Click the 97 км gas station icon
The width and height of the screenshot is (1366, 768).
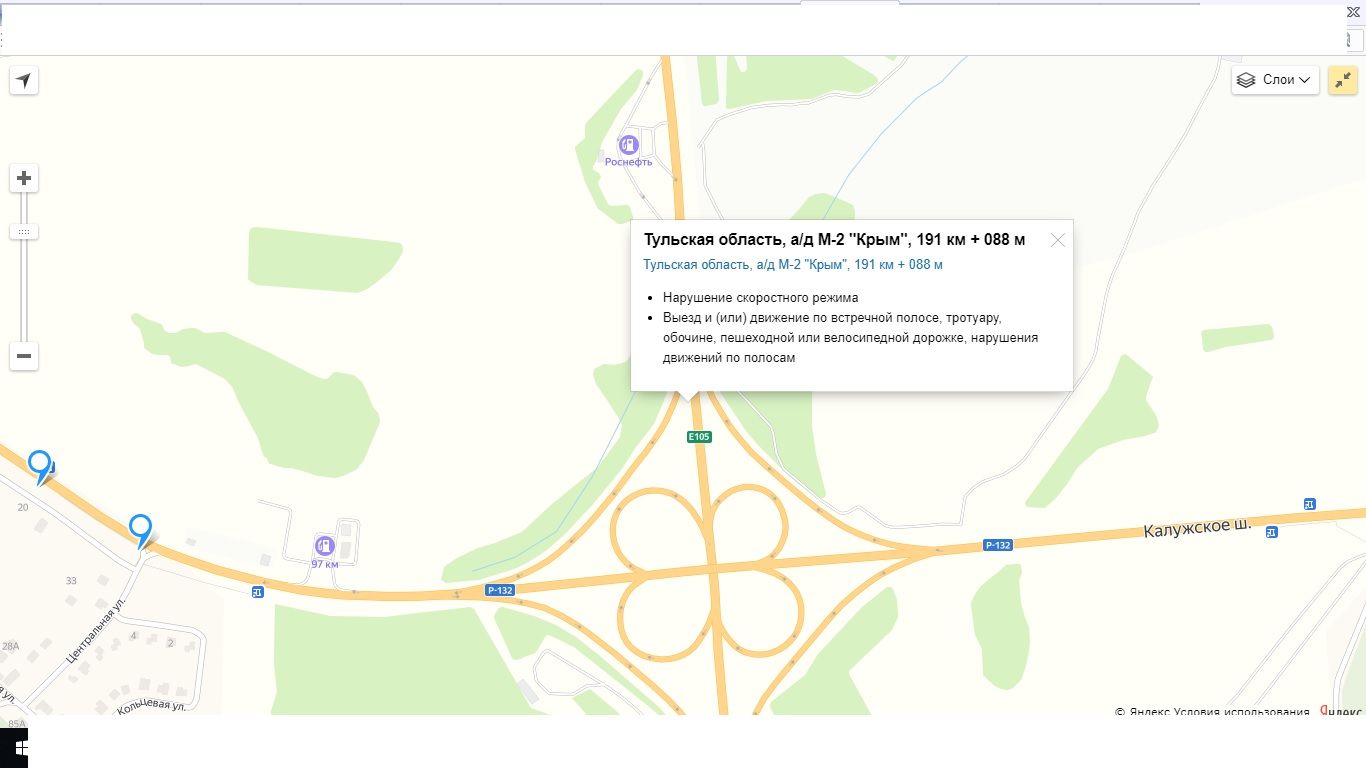coord(324,546)
